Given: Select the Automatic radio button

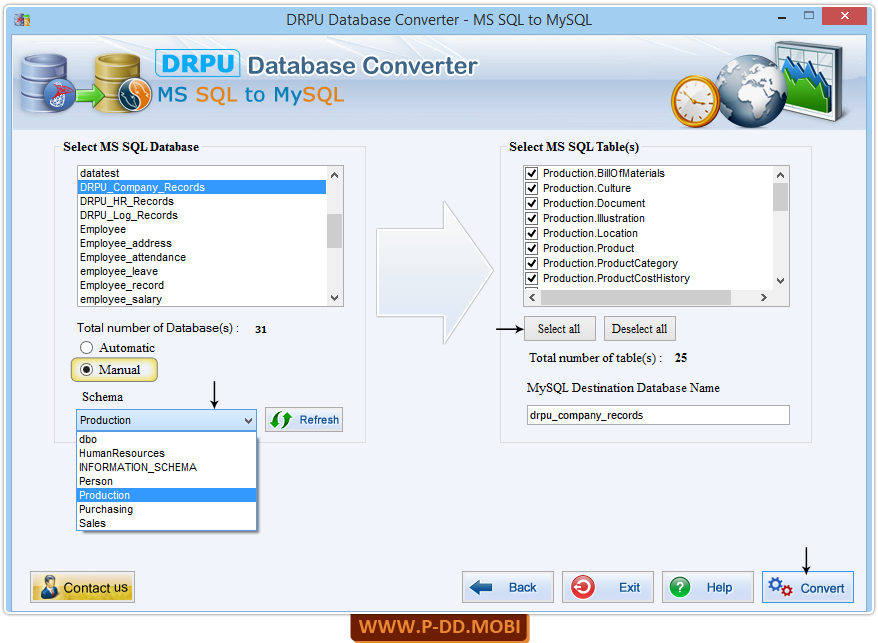Looking at the screenshot, I should [86, 348].
